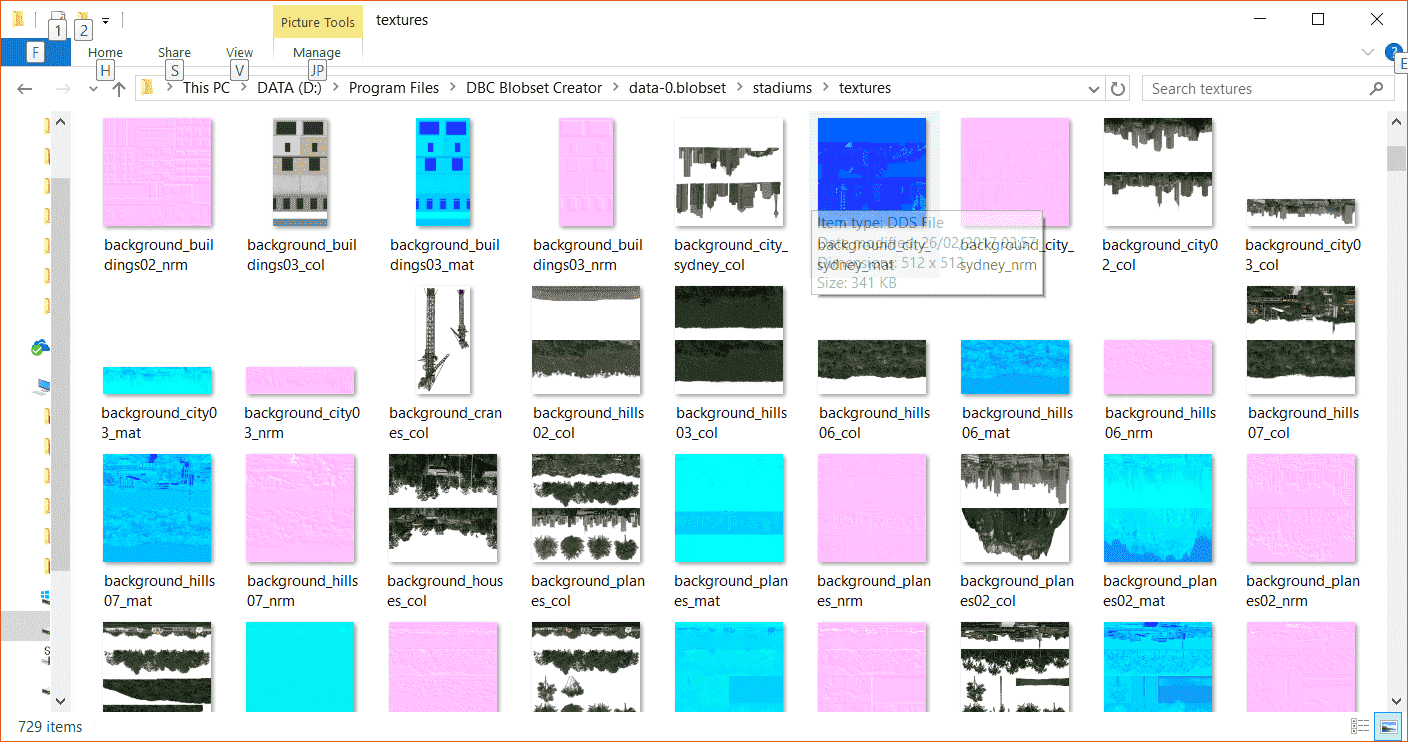
Task: Select background_planes_col thumbnail
Action: tap(587, 508)
